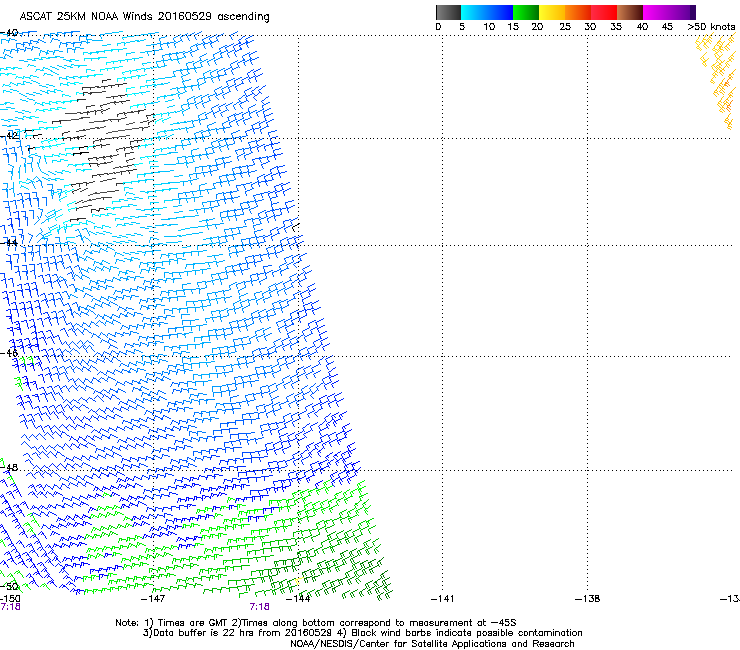
Task: Click the '-42' latitude axis label
Action: (9, 135)
